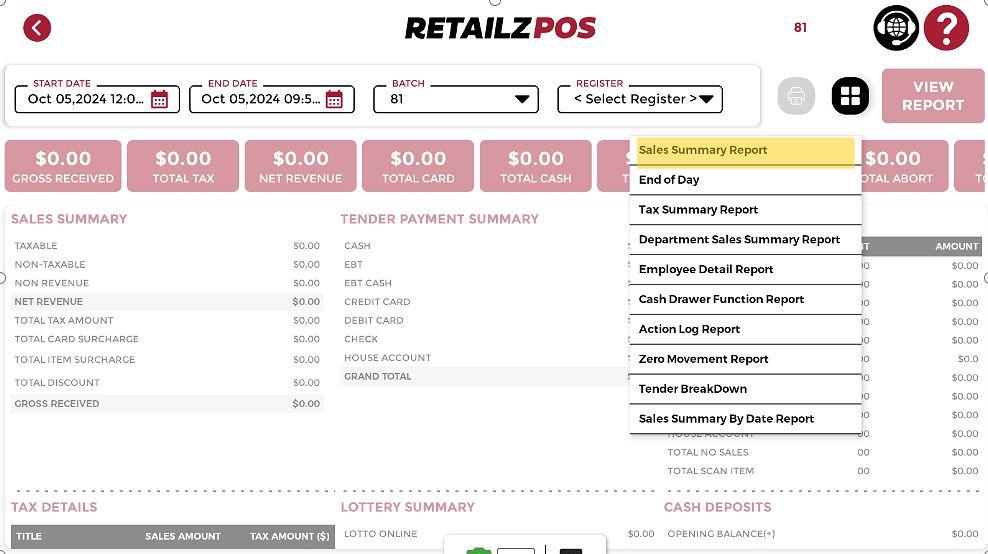The width and height of the screenshot is (988, 554).
Task: Select End of Day report
Action: [x=745, y=180]
